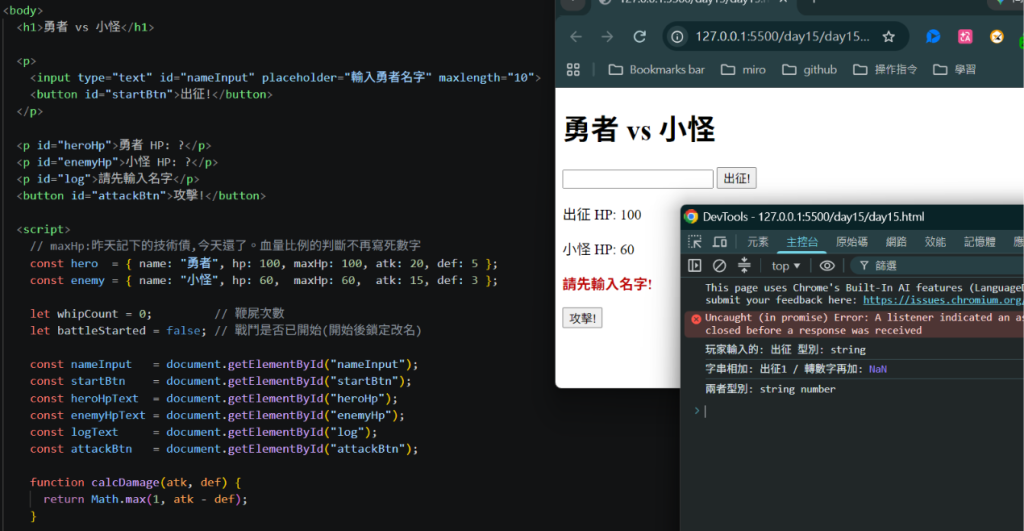The width and height of the screenshot is (1024, 531).
Task: Open the orange round extension icon
Action: click(x=997, y=37)
